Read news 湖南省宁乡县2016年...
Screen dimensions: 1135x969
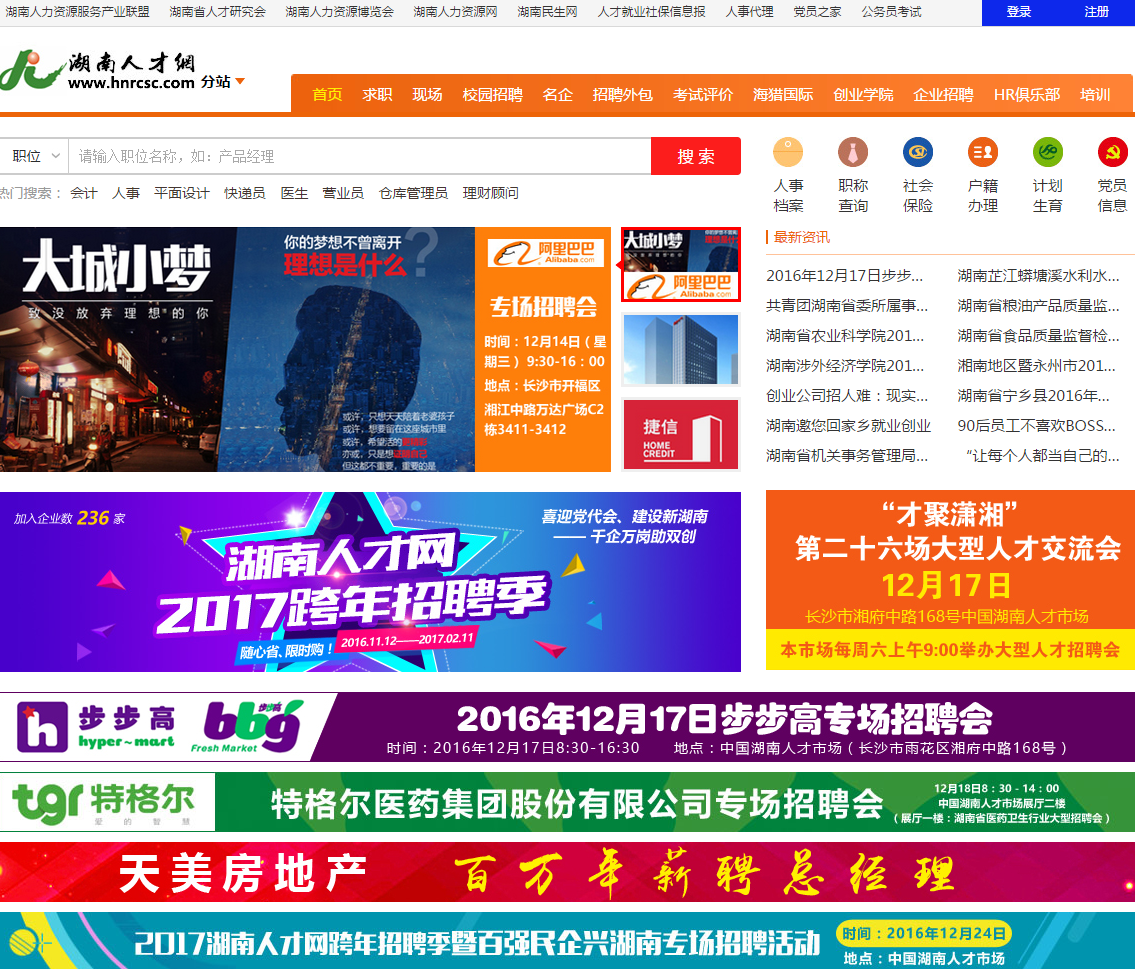(x=1033, y=396)
